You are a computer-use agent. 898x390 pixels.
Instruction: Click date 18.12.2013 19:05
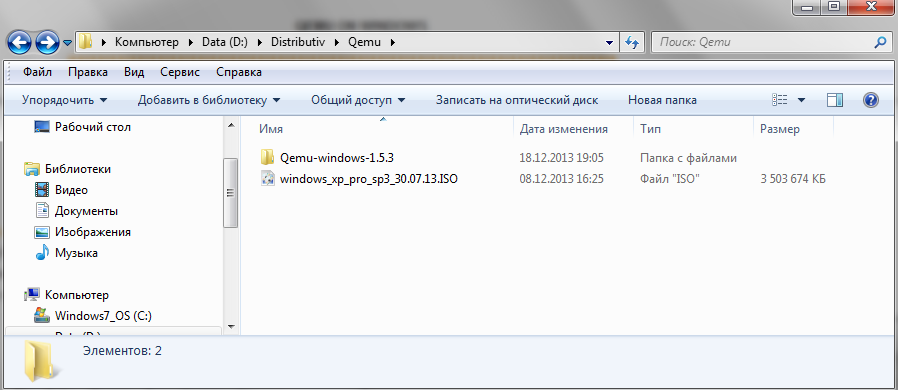click(561, 157)
